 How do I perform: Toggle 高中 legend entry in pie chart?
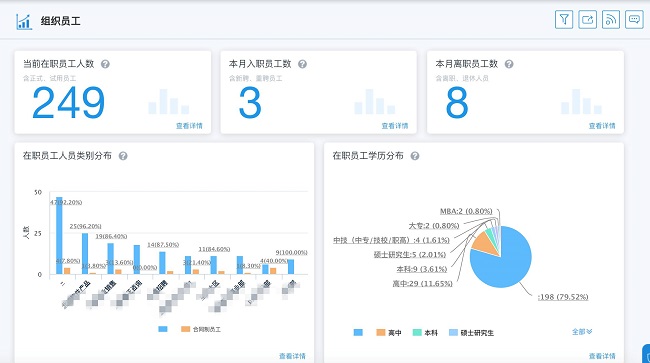pos(389,332)
